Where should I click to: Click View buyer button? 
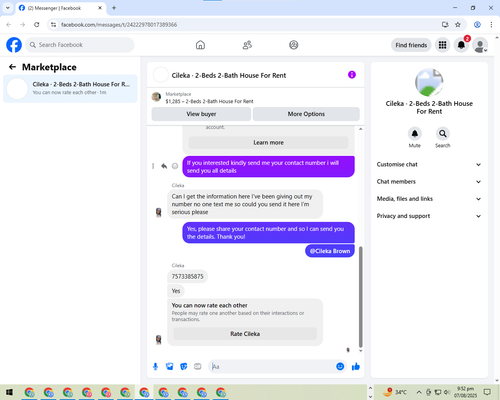tap(201, 114)
